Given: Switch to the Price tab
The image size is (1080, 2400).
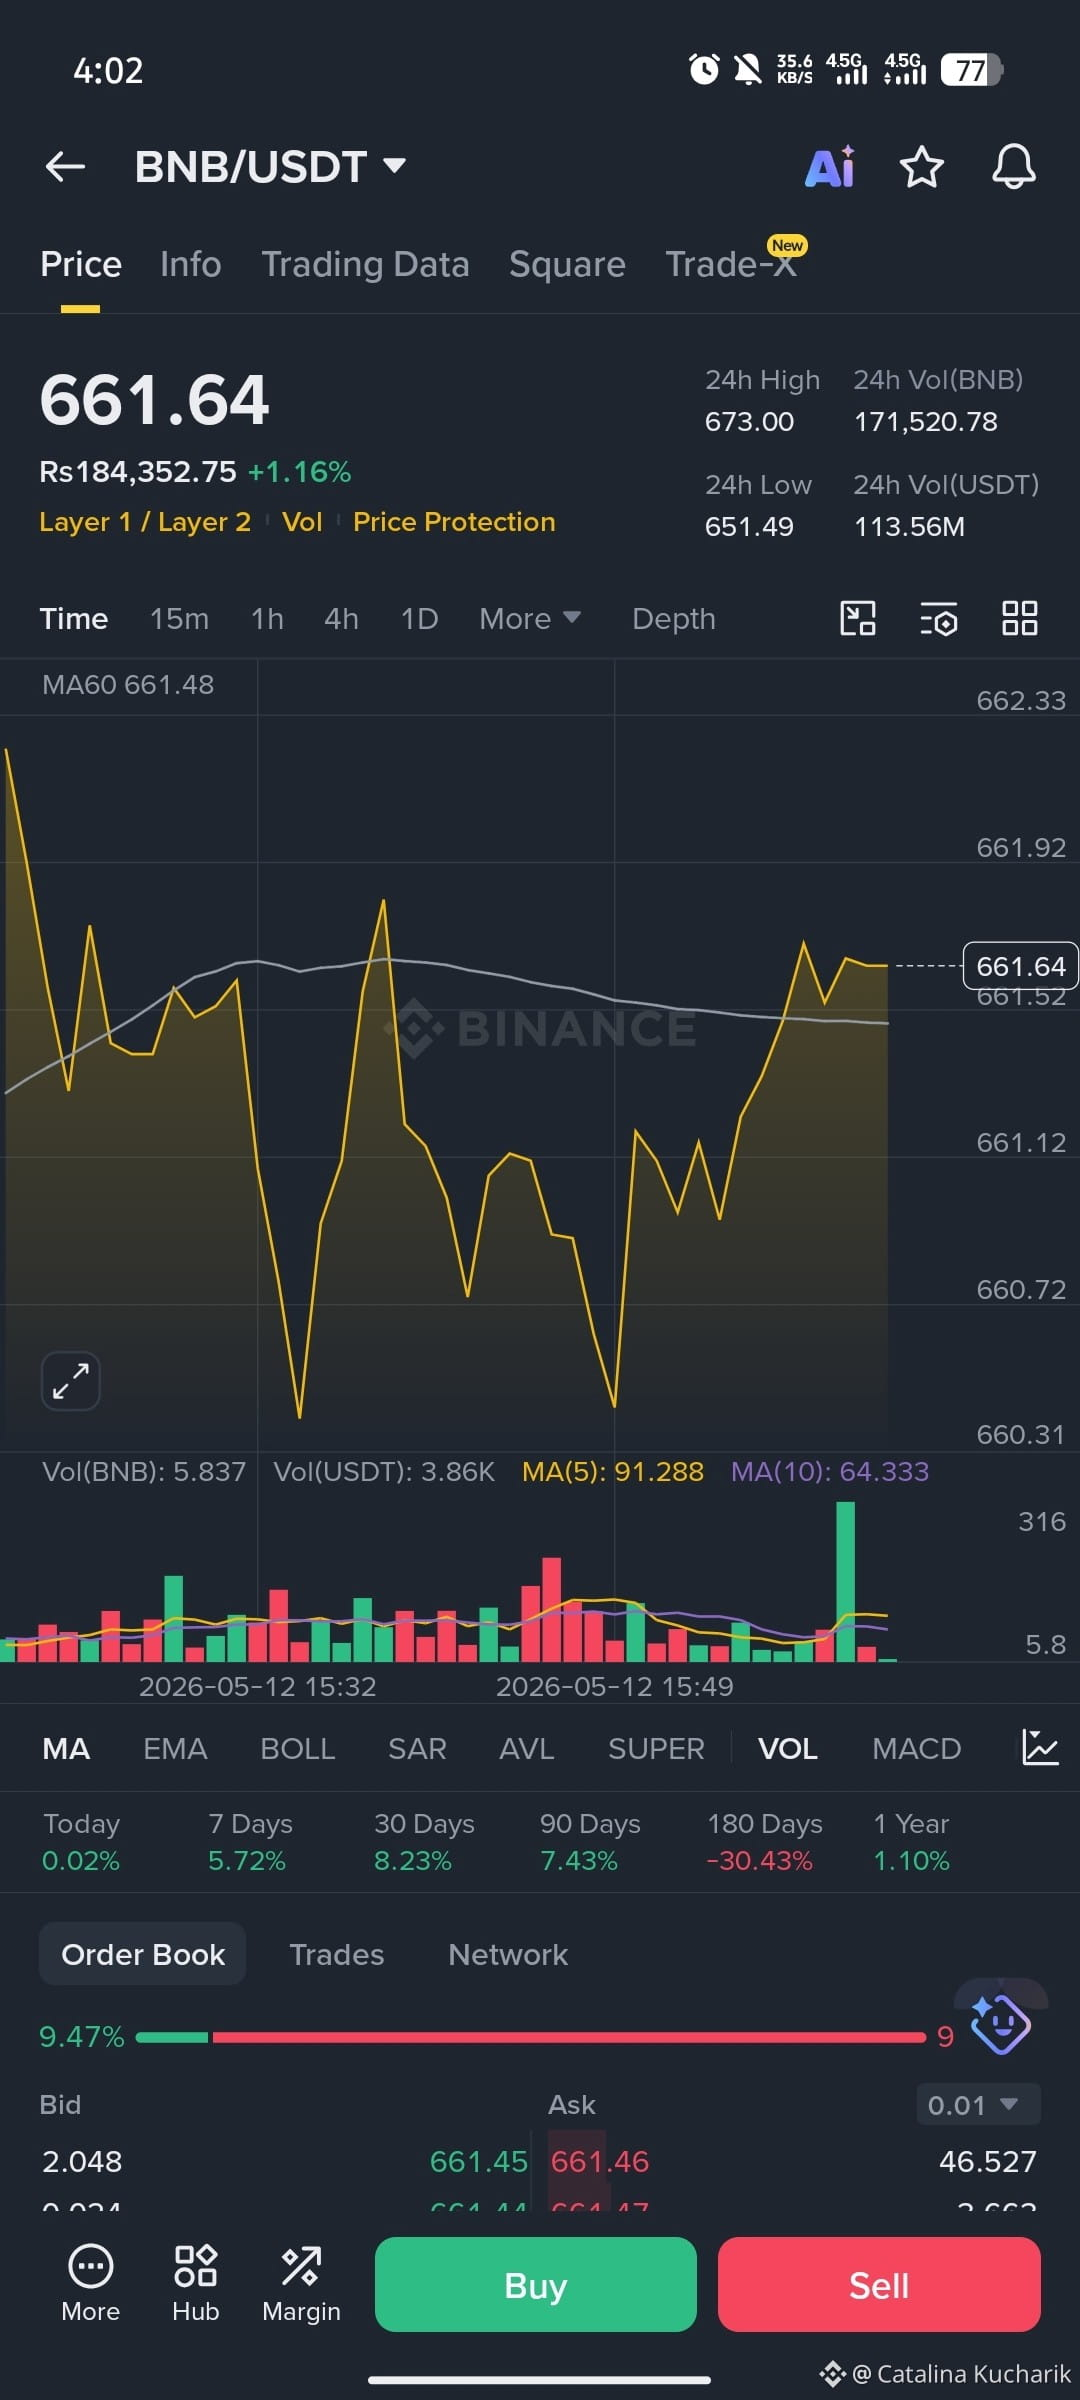Looking at the screenshot, I should pos(81,264).
